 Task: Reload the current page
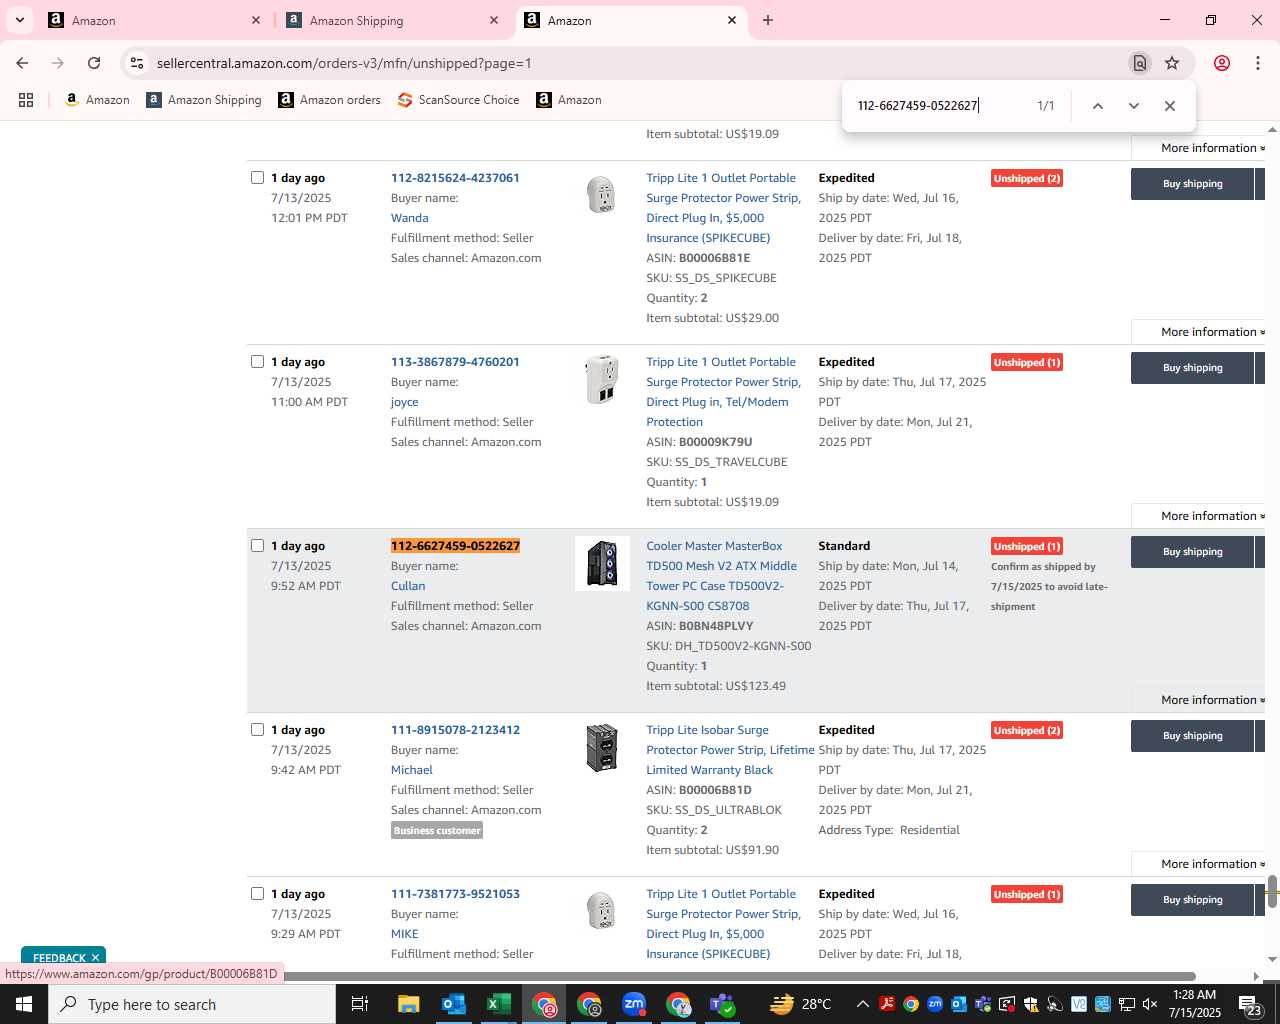click(x=94, y=63)
